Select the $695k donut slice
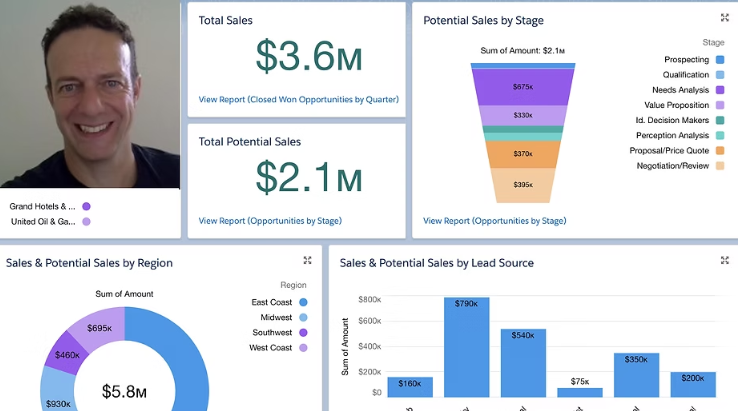The height and width of the screenshot is (411, 738). [99, 328]
